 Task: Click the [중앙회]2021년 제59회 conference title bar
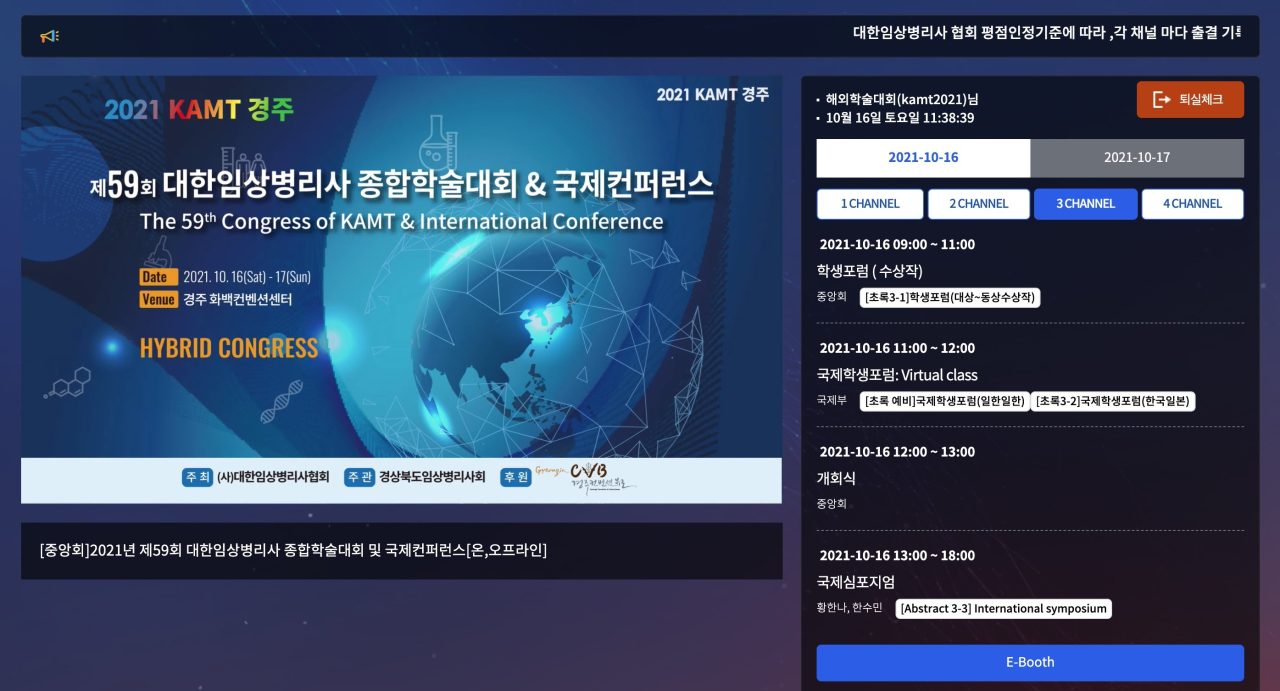point(400,551)
